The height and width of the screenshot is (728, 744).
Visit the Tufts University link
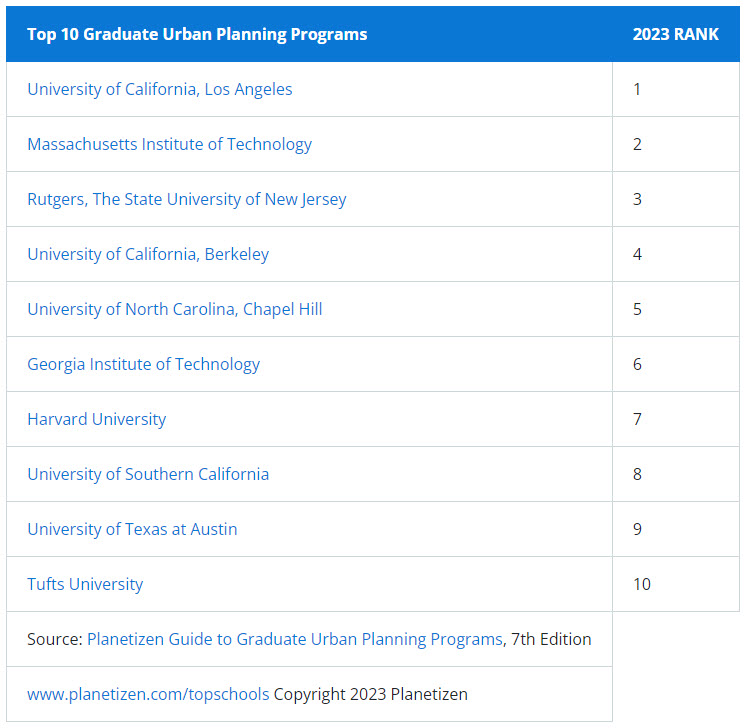click(85, 584)
